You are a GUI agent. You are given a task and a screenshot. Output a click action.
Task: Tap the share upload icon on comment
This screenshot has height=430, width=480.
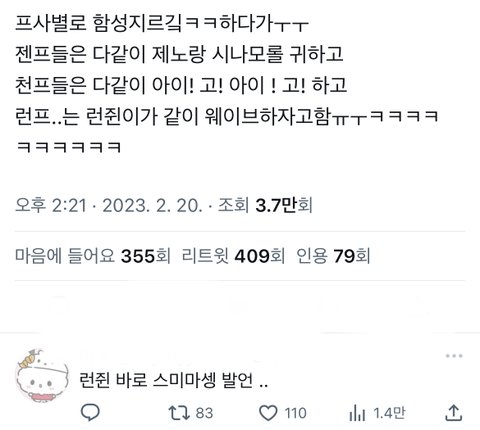click(454, 413)
